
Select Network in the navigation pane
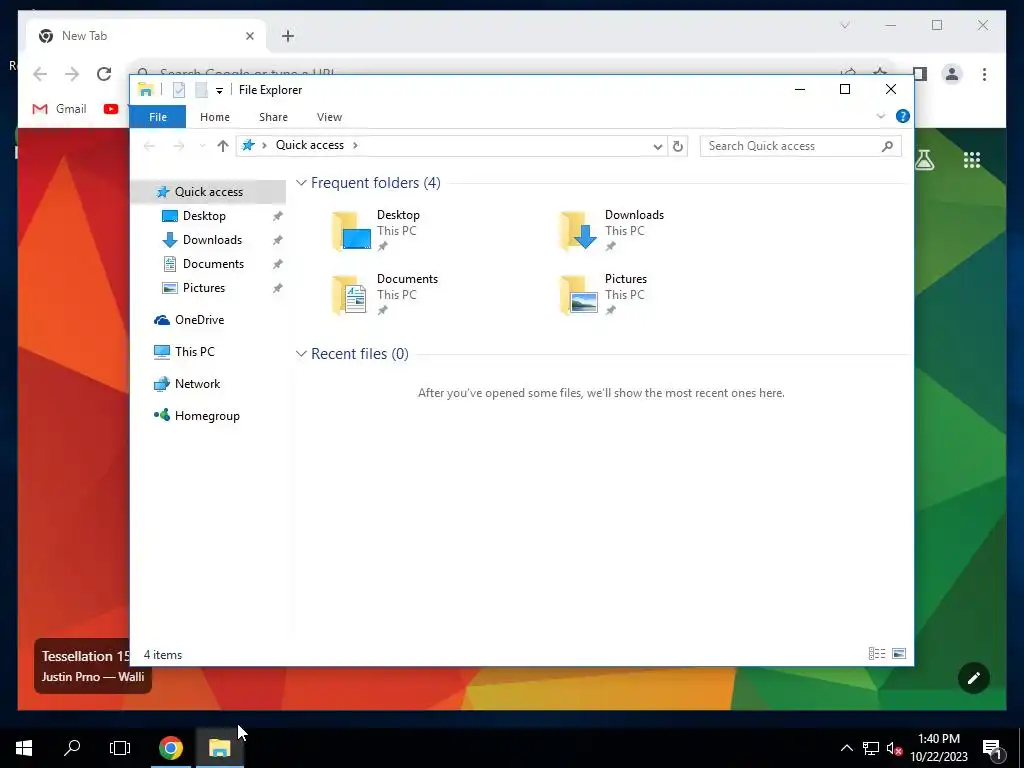197,384
